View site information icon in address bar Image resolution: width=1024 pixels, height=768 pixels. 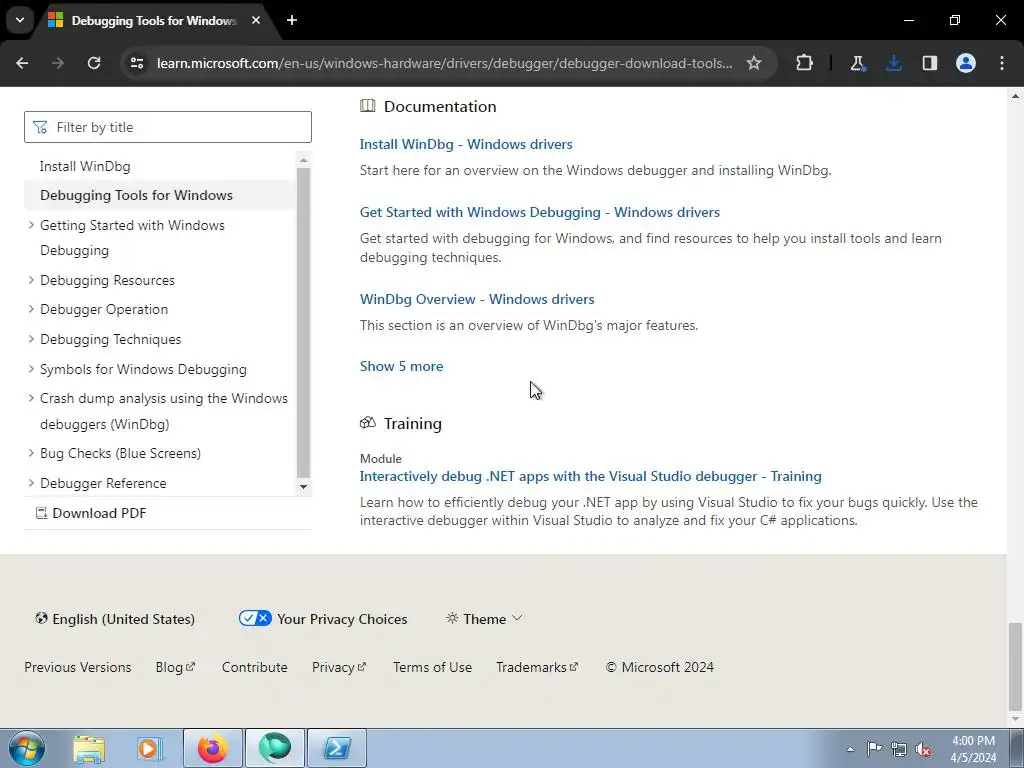coord(136,63)
